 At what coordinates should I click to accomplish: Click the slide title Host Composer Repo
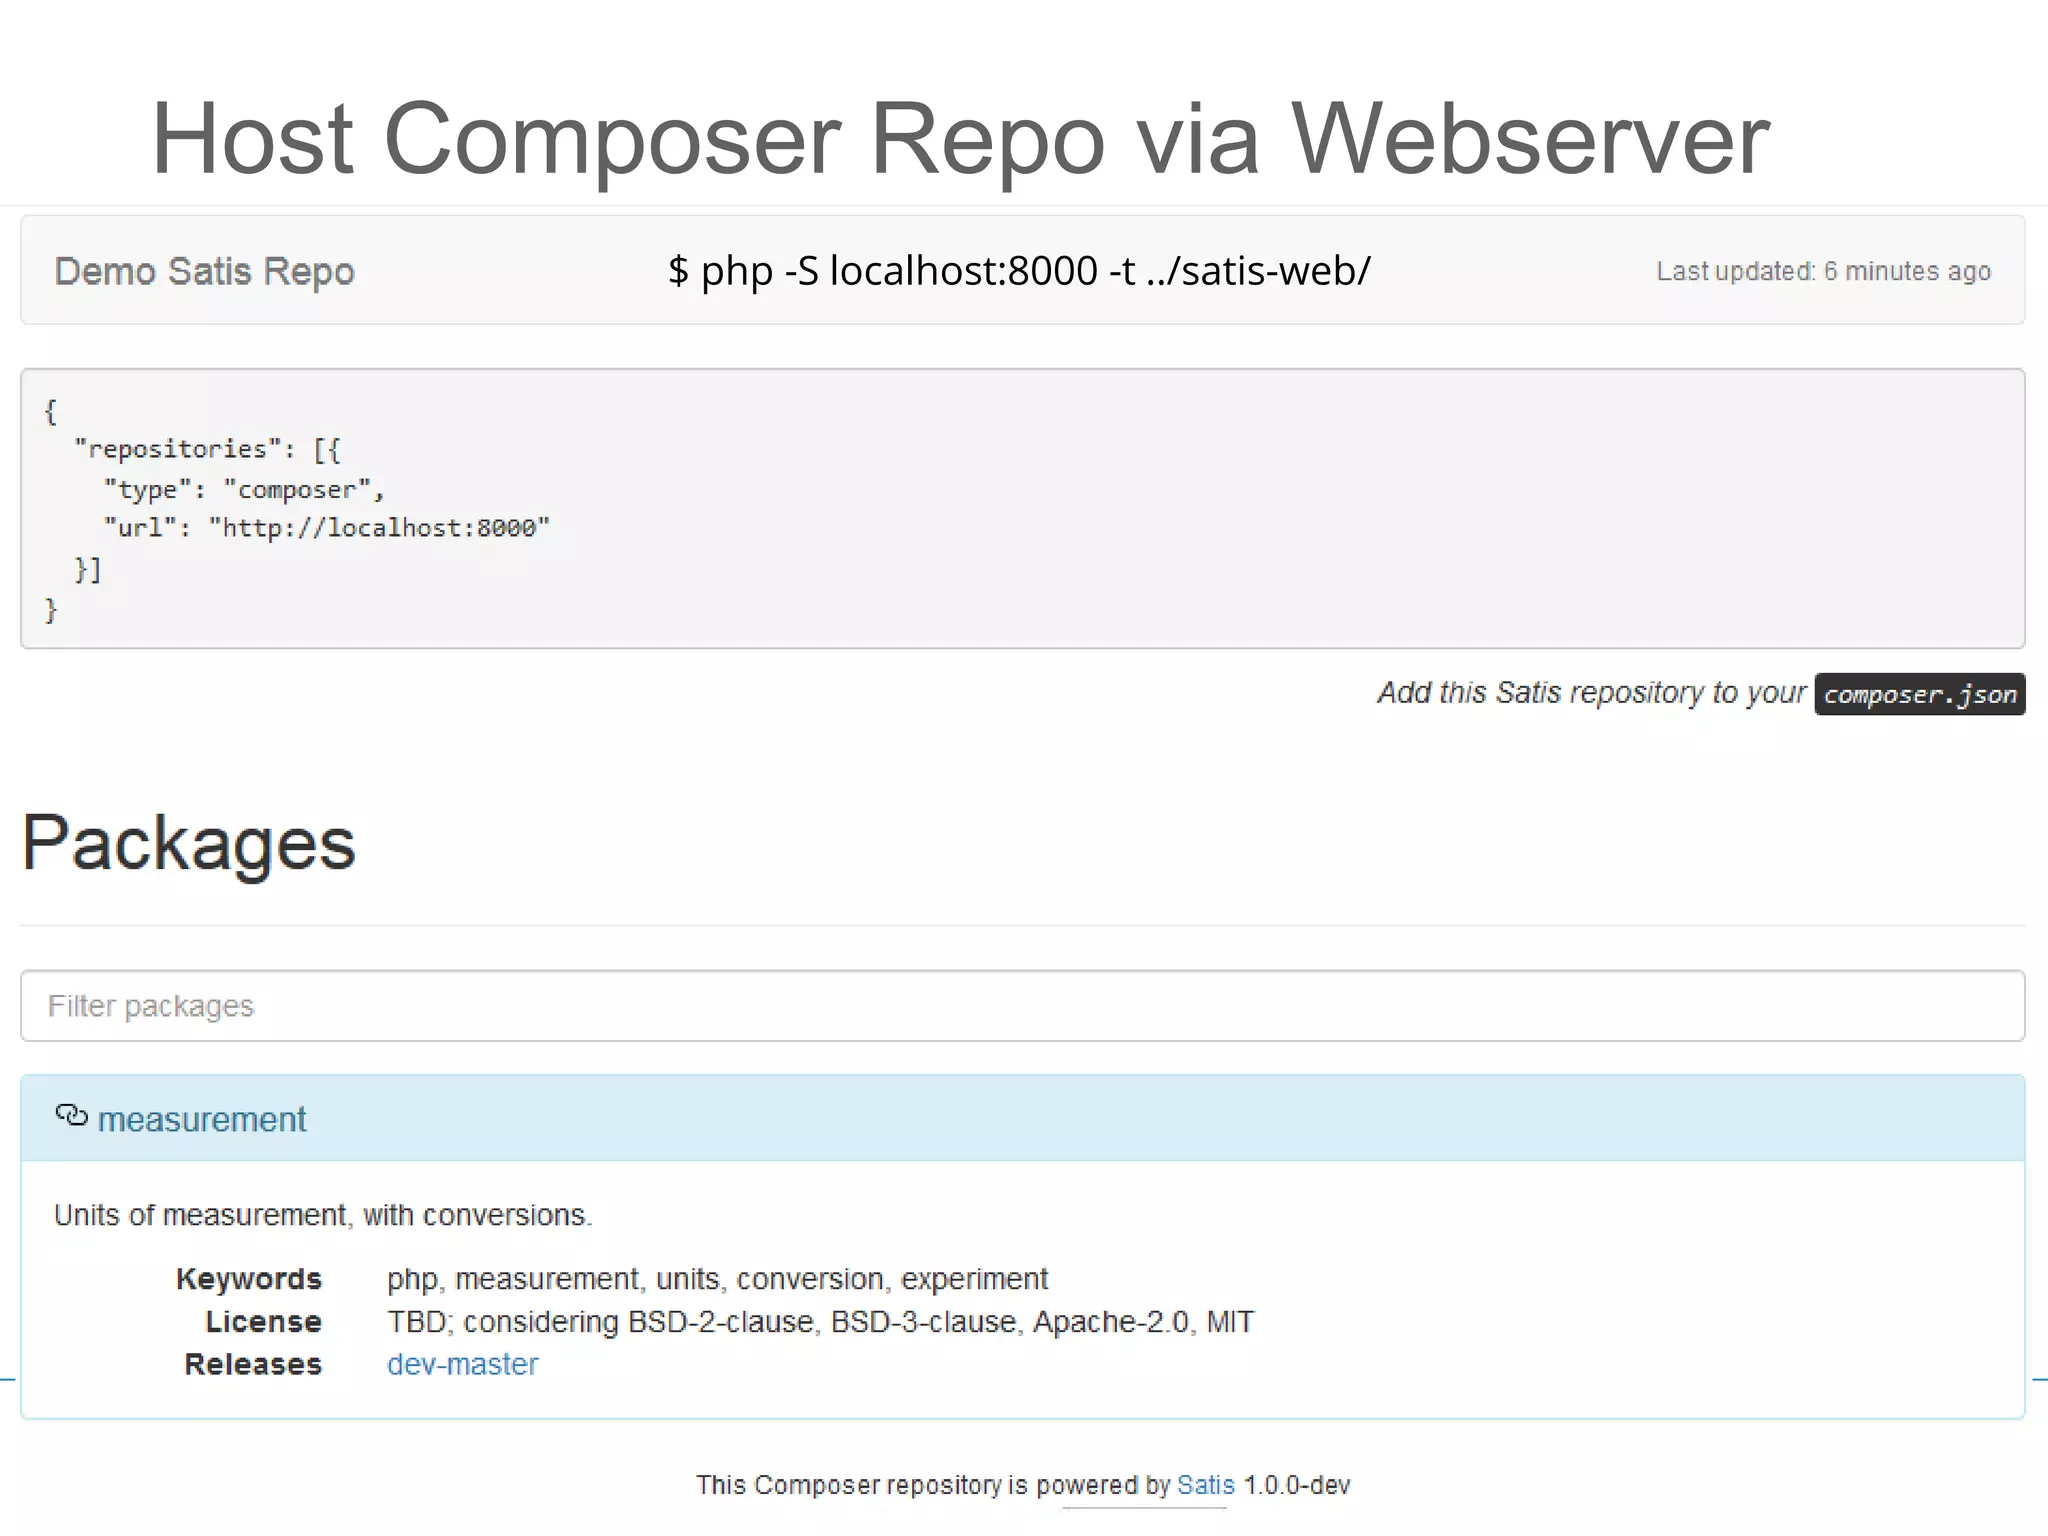click(959, 138)
